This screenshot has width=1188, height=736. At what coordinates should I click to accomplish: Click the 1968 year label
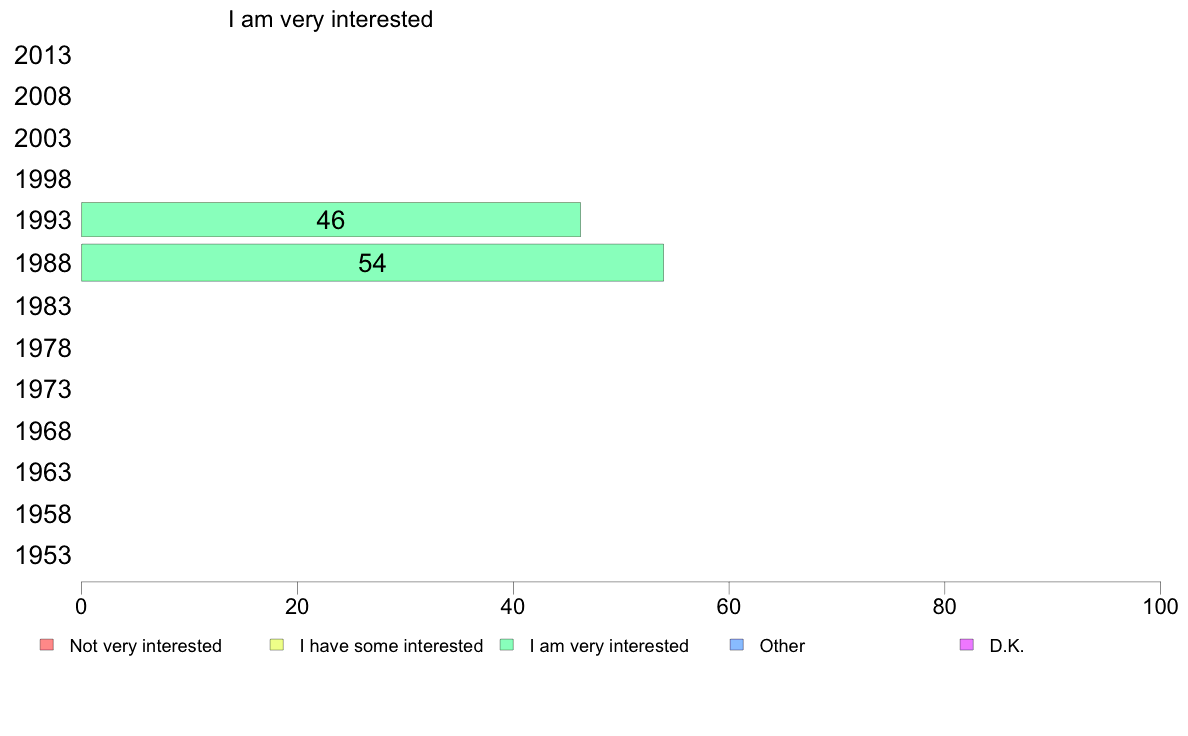pyautogui.click(x=42, y=431)
